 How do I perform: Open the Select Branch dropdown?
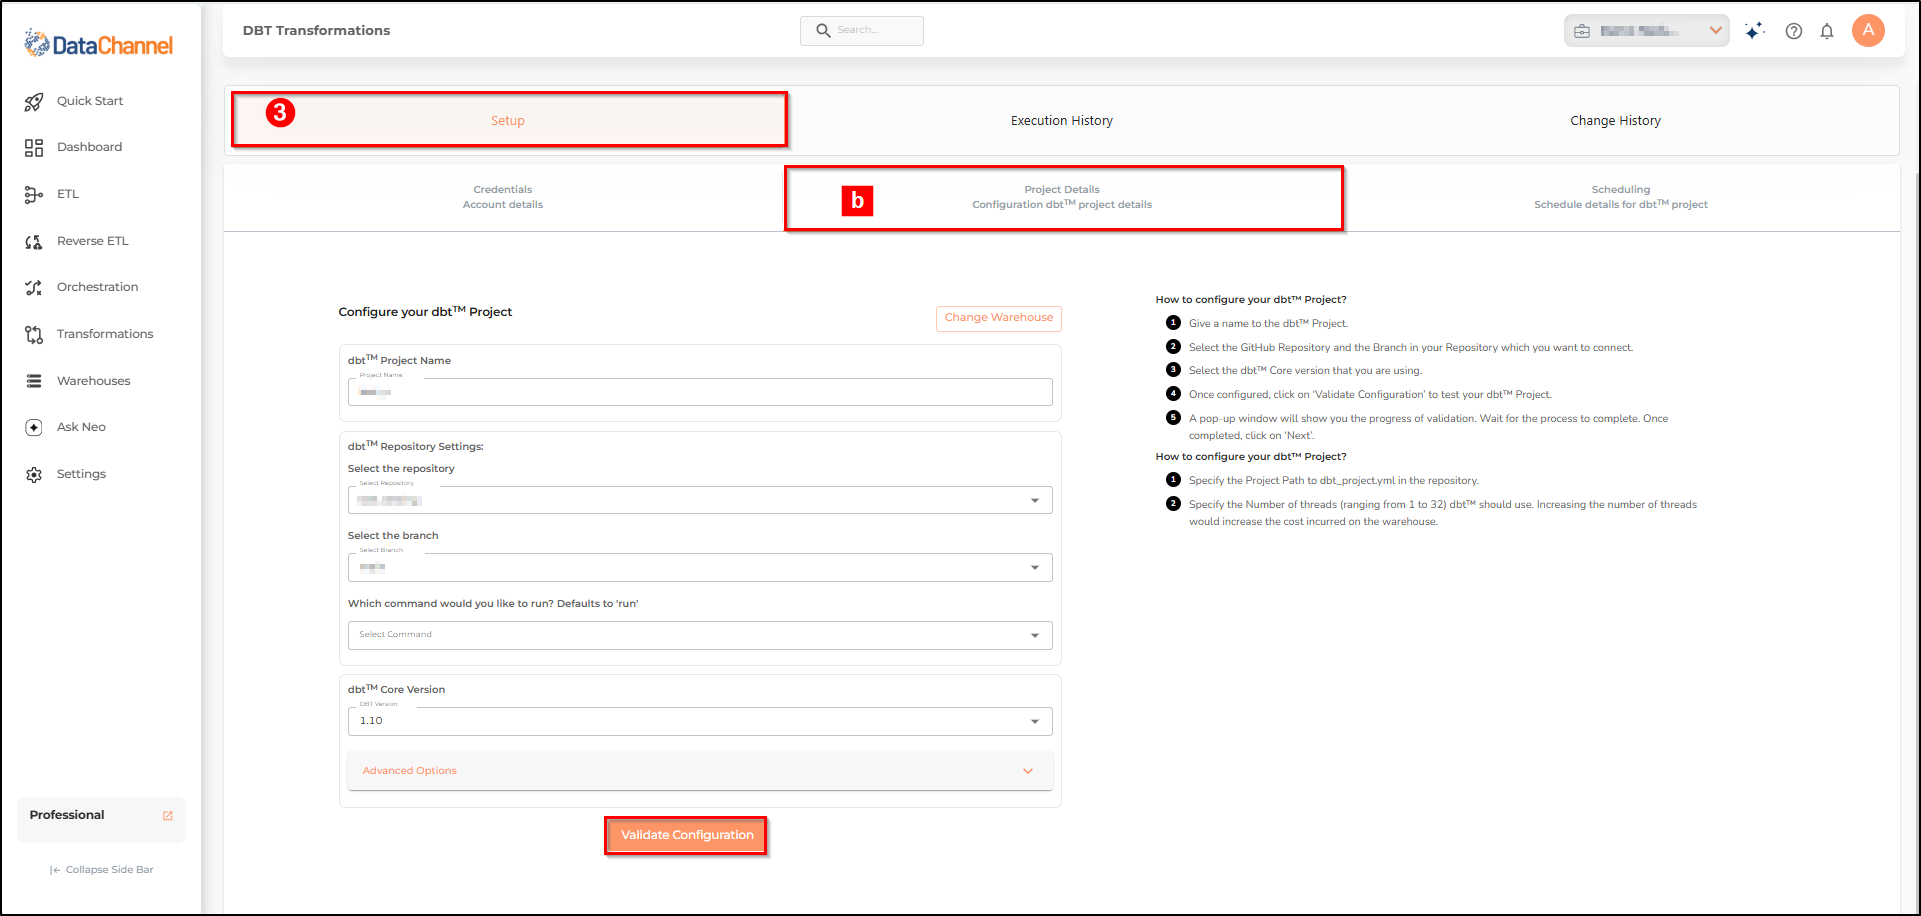[700, 568]
